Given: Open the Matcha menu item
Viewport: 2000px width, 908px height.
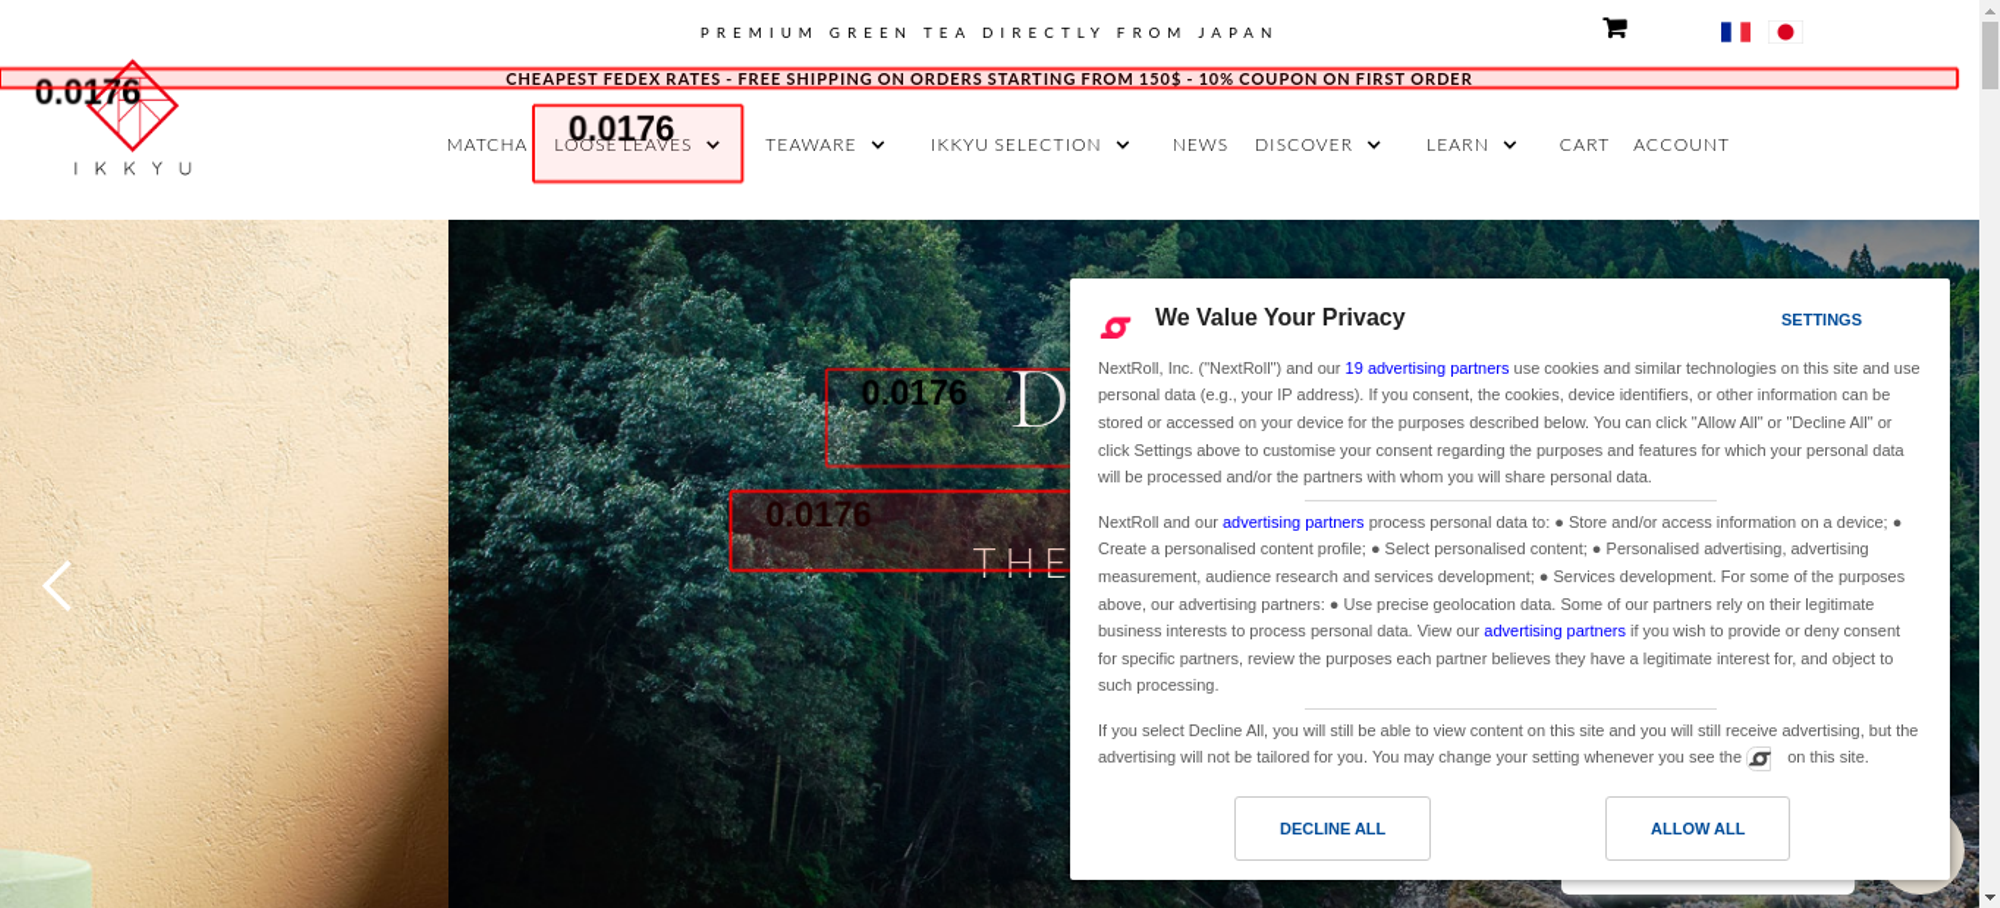Looking at the screenshot, I should (x=486, y=145).
